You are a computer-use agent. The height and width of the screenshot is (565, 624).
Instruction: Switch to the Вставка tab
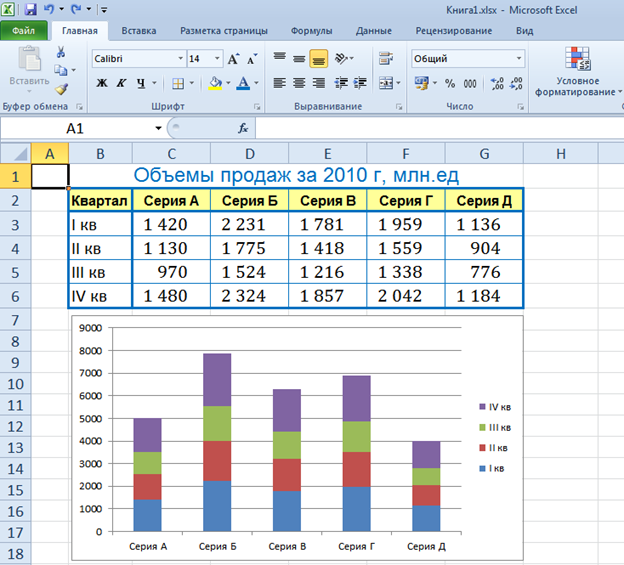point(138,31)
